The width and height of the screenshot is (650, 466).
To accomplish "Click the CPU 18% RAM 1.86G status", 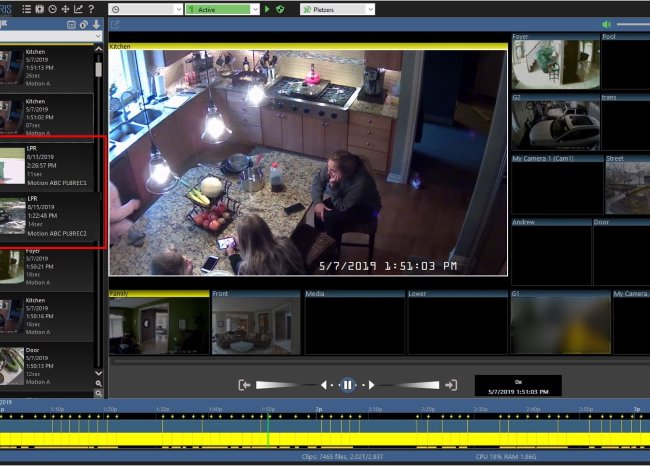I will click(506, 457).
